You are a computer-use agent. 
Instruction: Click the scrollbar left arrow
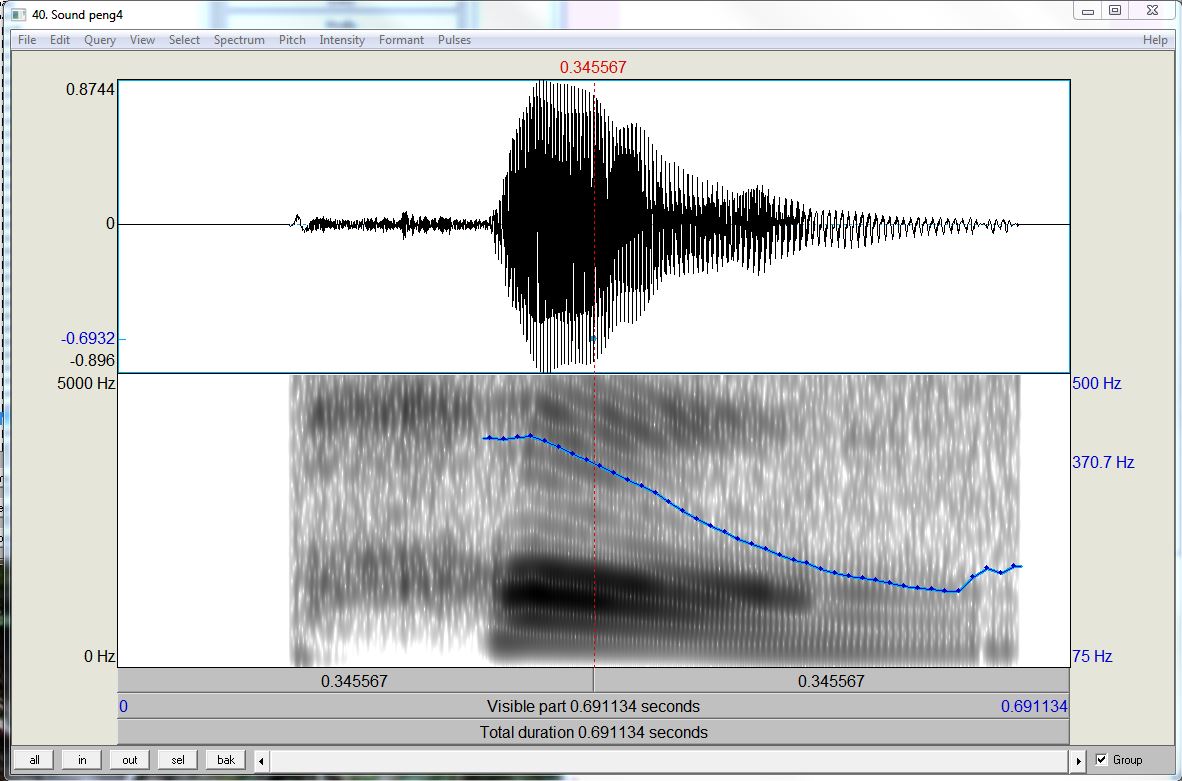point(262,761)
